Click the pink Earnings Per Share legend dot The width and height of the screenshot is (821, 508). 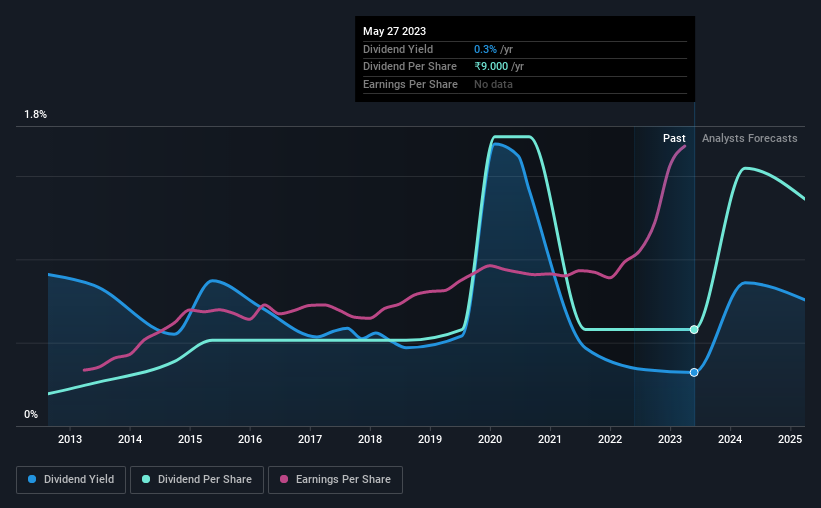pos(284,479)
